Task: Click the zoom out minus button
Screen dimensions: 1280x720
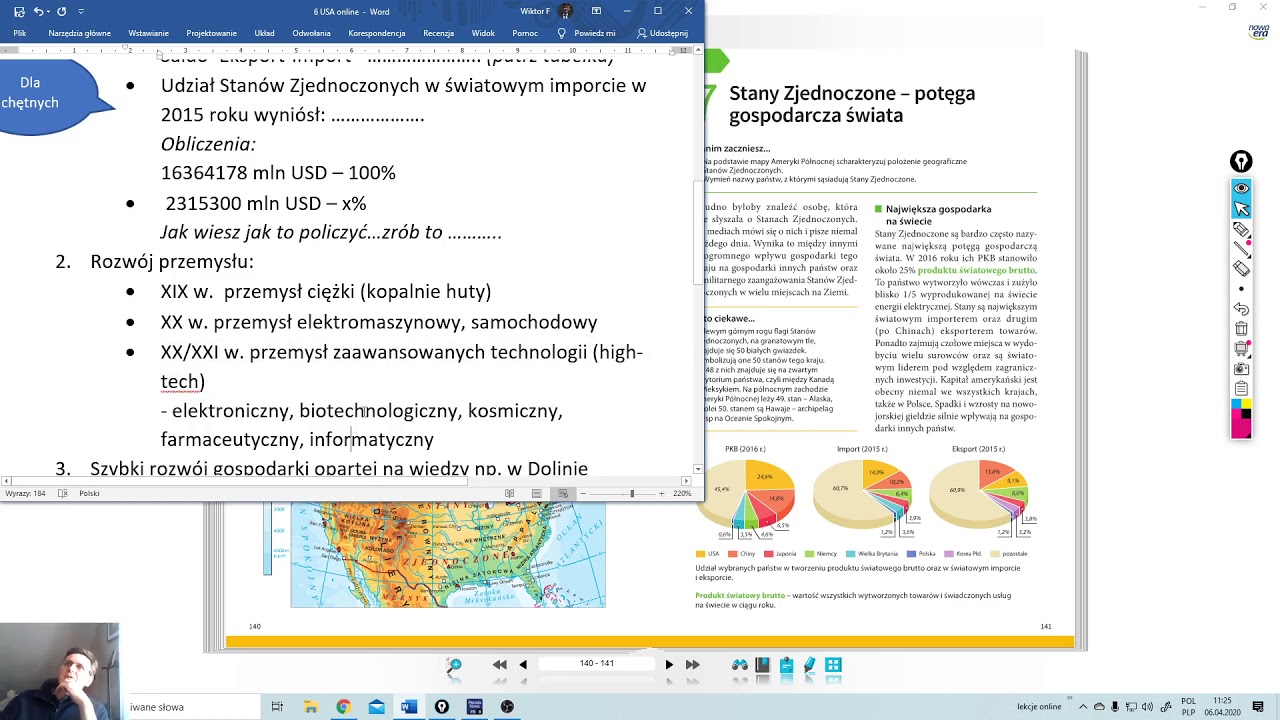Action: point(583,493)
